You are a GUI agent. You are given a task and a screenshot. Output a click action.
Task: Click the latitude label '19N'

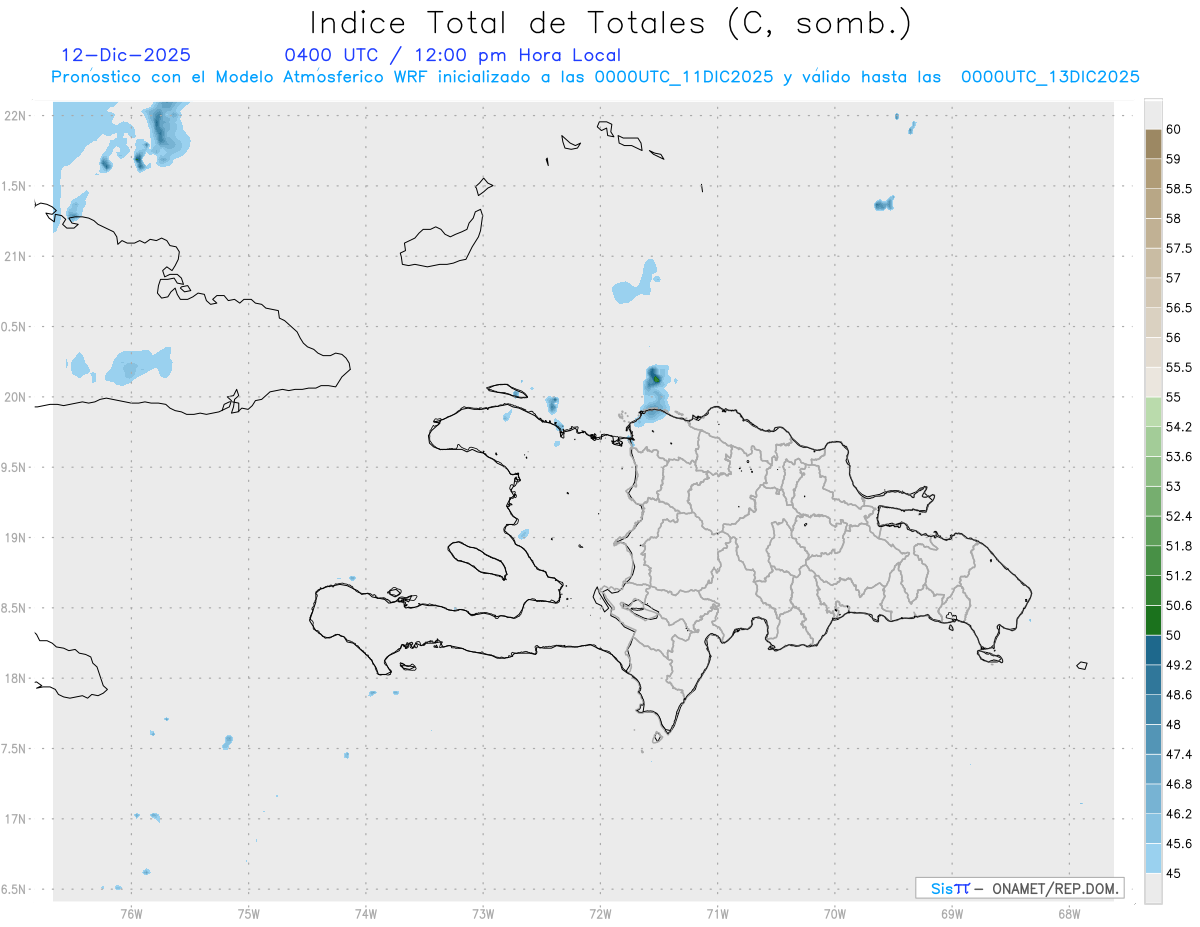(14, 538)
